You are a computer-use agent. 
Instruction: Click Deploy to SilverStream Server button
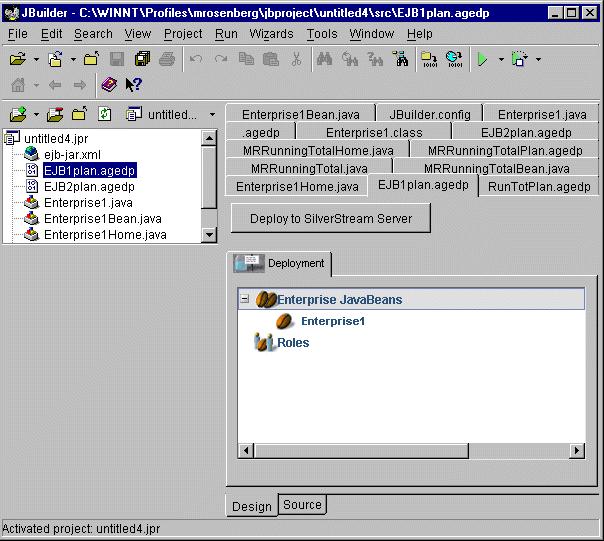(x=331, y=218)
